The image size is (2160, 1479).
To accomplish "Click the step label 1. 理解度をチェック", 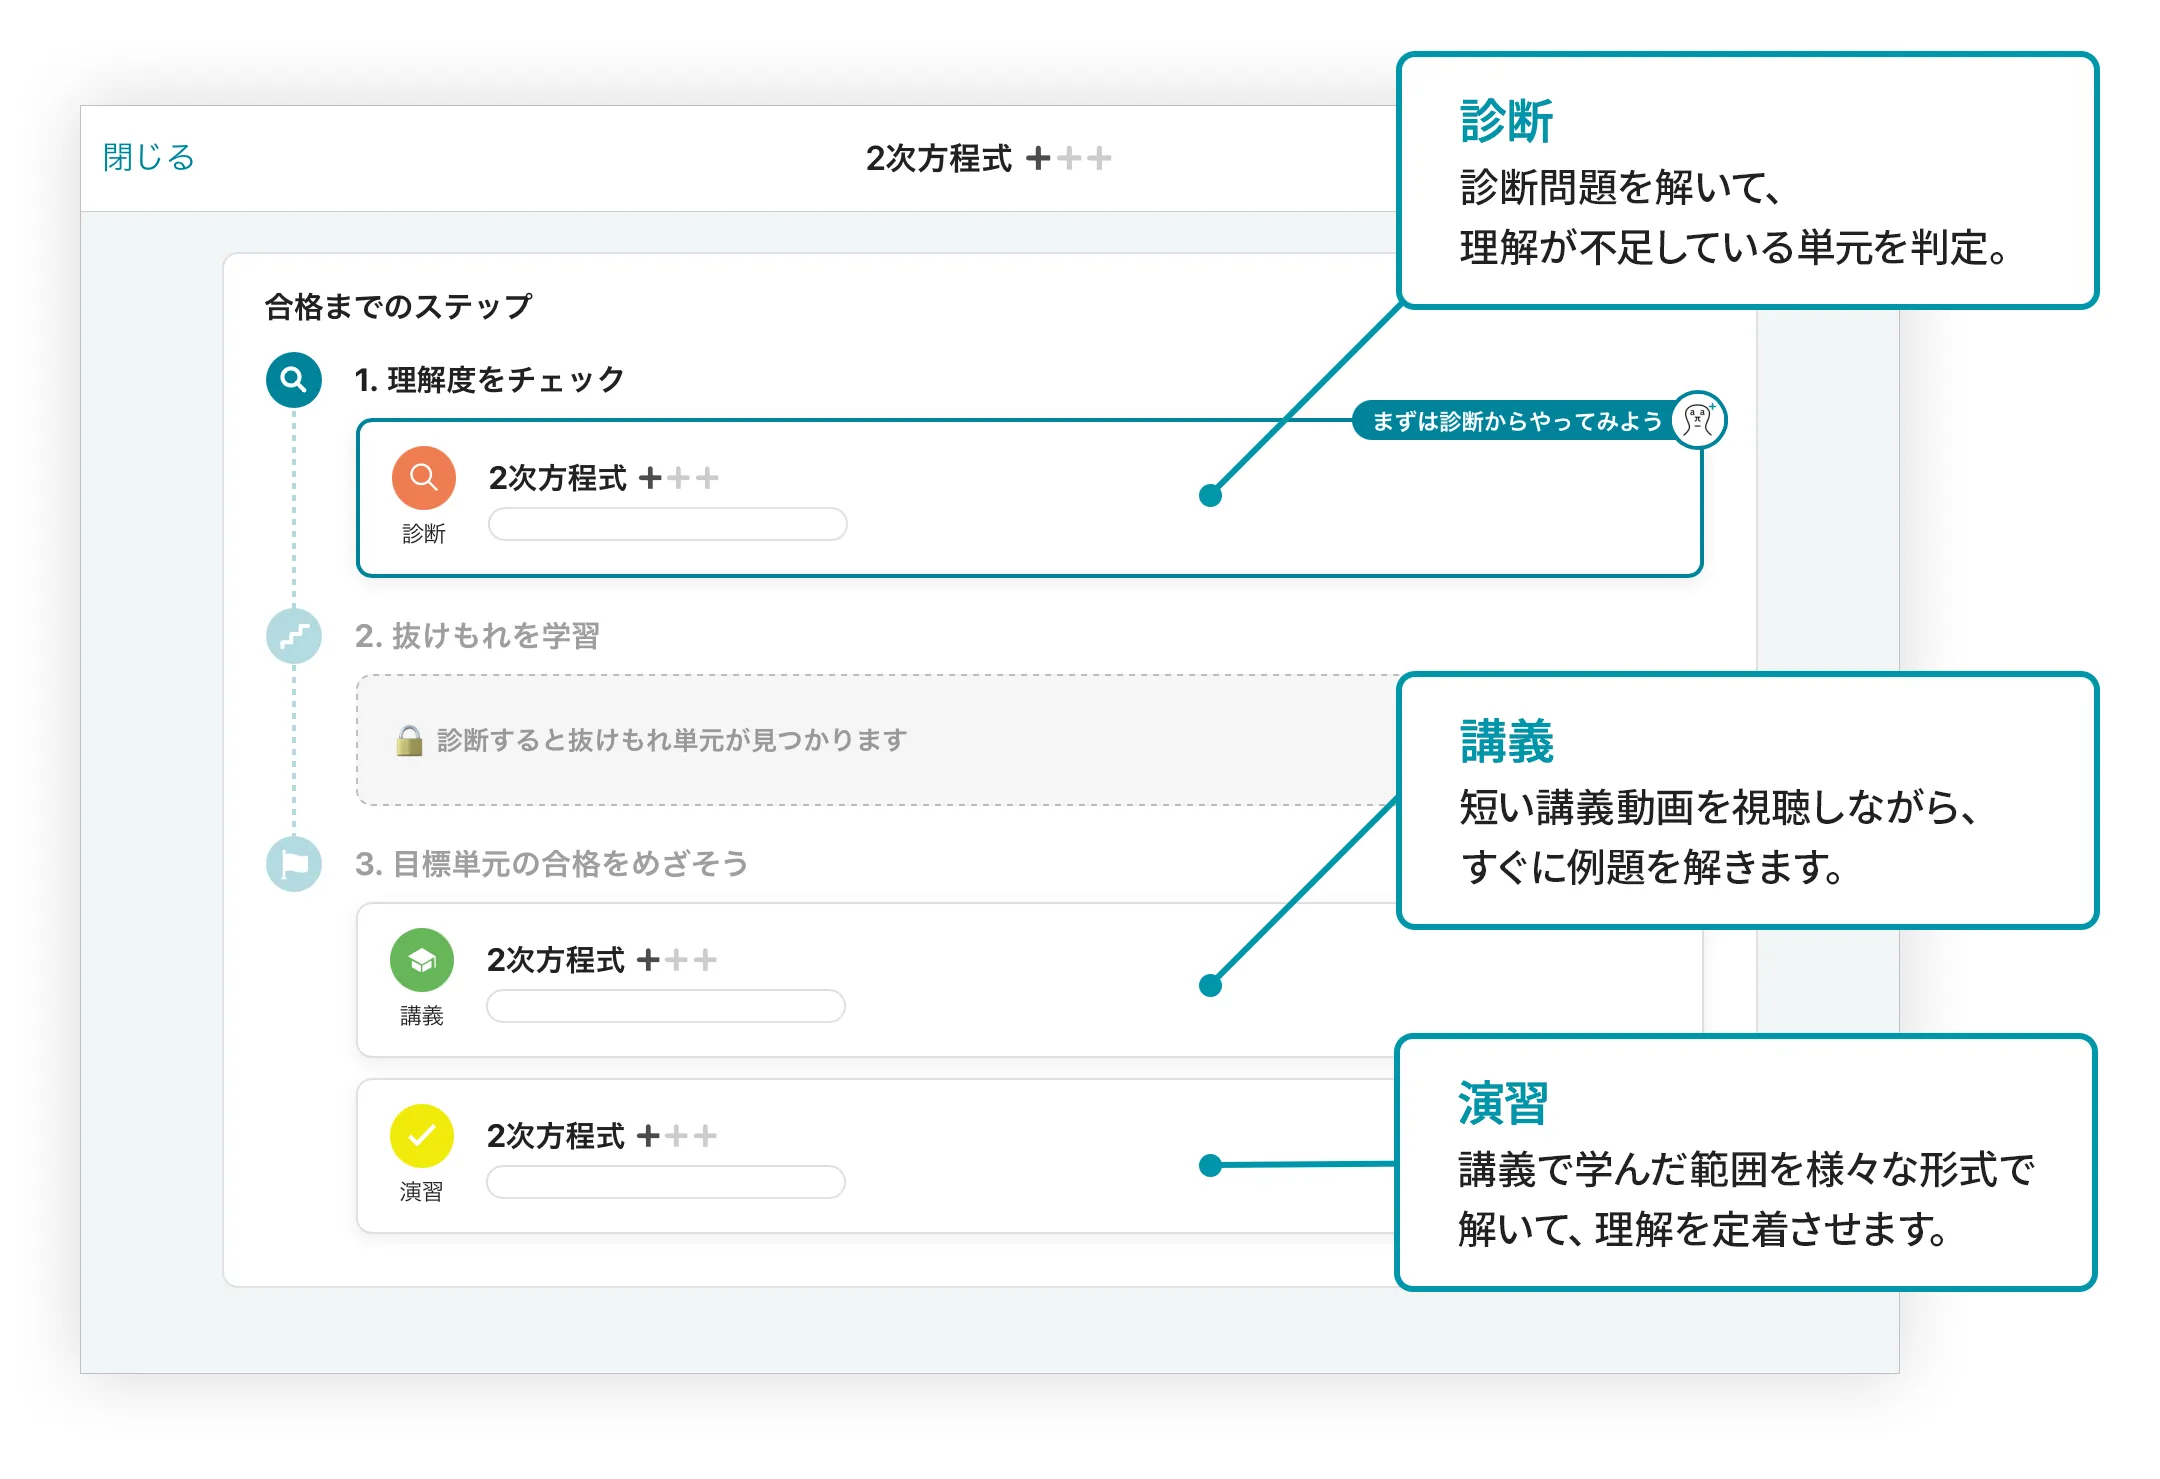I will click(490, 380).
